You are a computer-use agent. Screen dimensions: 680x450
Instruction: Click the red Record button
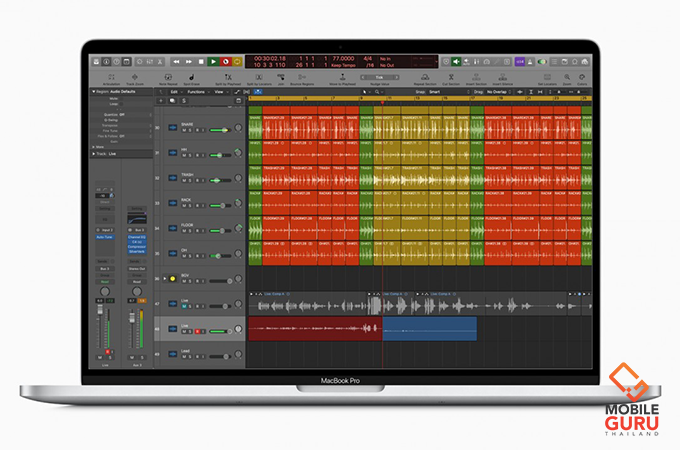226,62
